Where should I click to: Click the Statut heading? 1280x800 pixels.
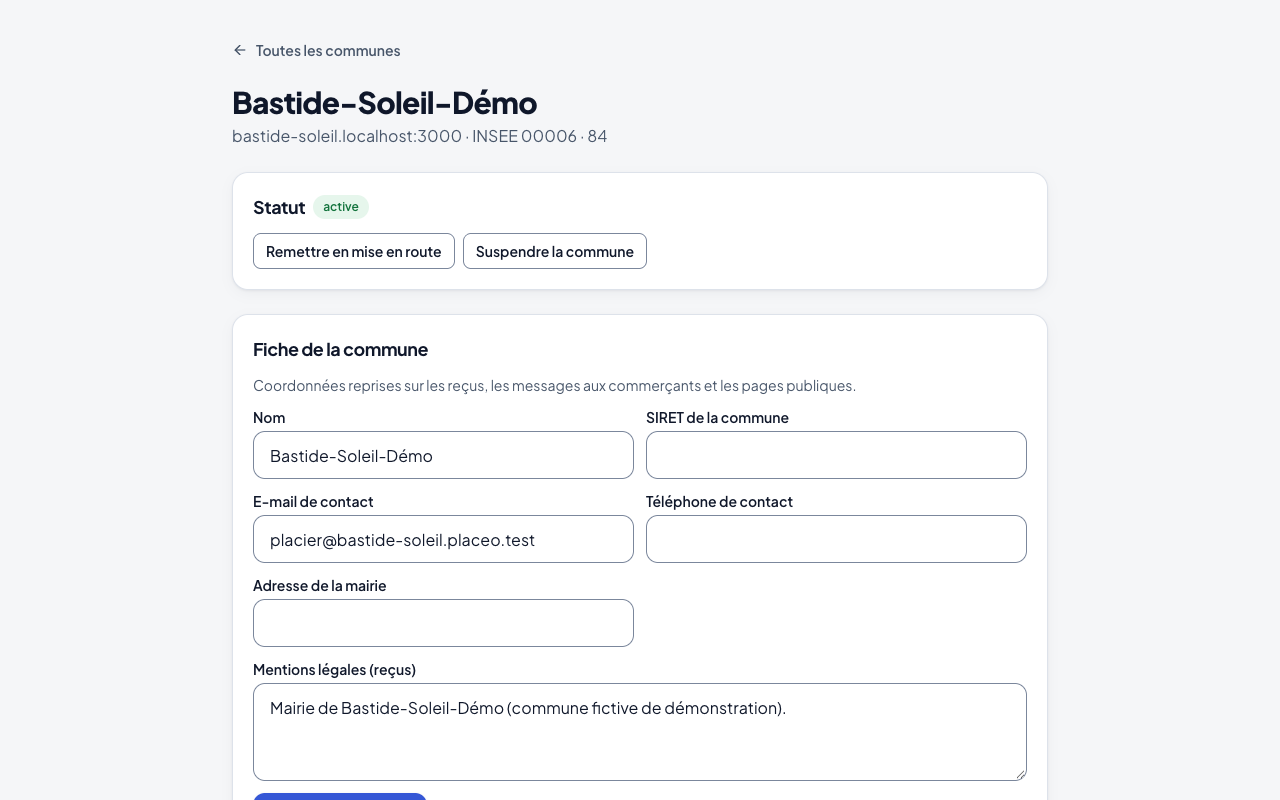(279, 207)
